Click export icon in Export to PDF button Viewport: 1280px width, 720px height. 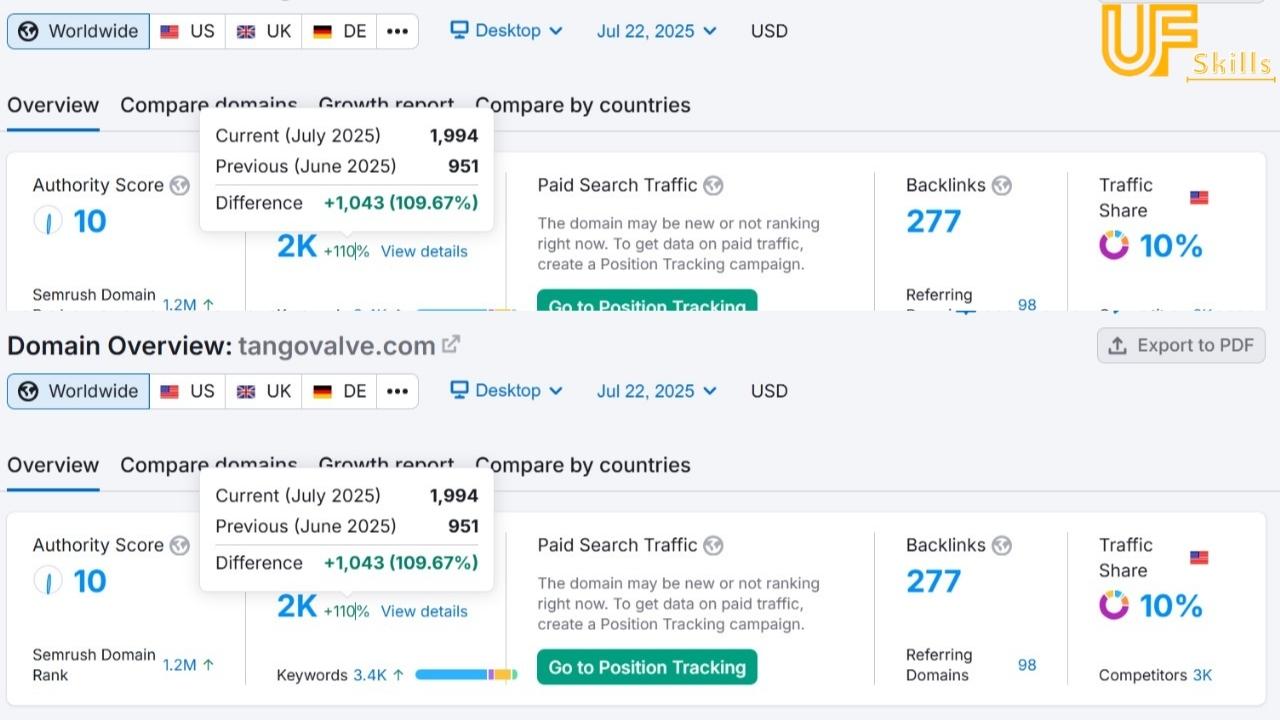(x=1117, y=346)
